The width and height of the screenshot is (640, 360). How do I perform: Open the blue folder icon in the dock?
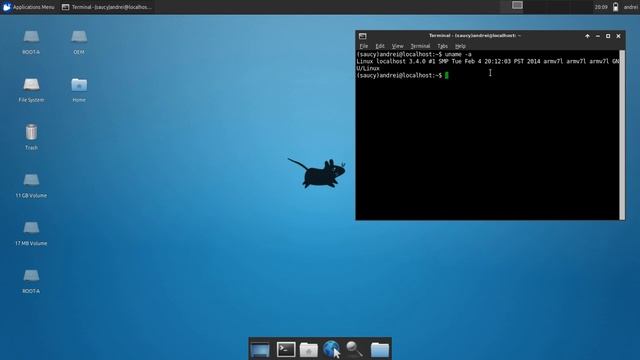pos(380,350)
